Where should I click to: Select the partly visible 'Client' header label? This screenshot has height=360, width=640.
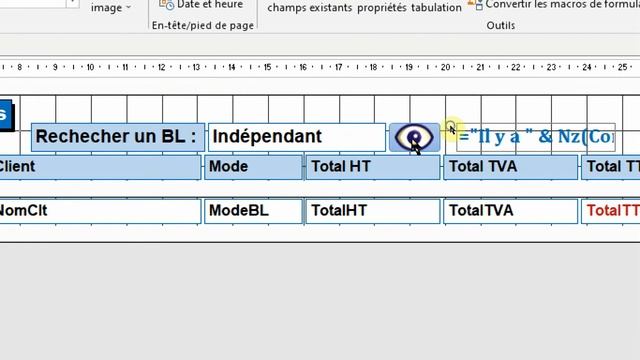click(100, 167)
